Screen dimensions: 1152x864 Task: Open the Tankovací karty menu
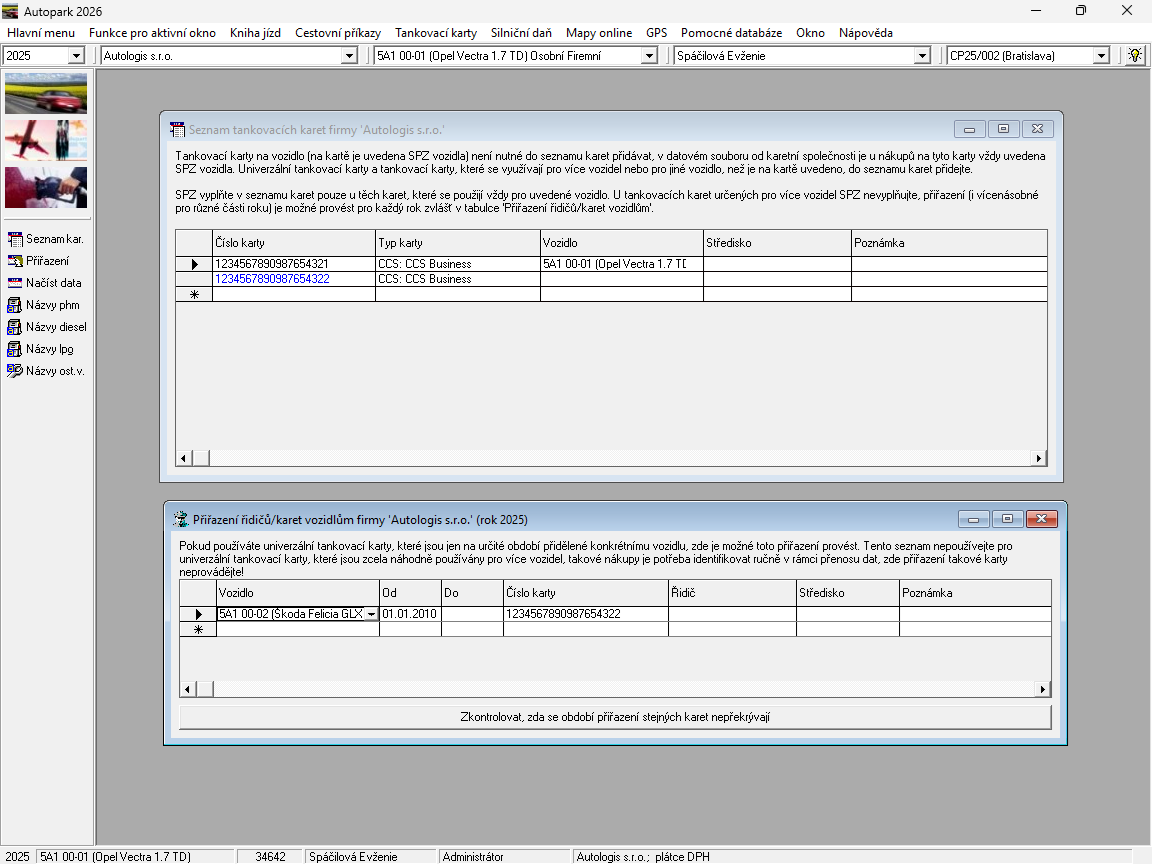[435, 33]
